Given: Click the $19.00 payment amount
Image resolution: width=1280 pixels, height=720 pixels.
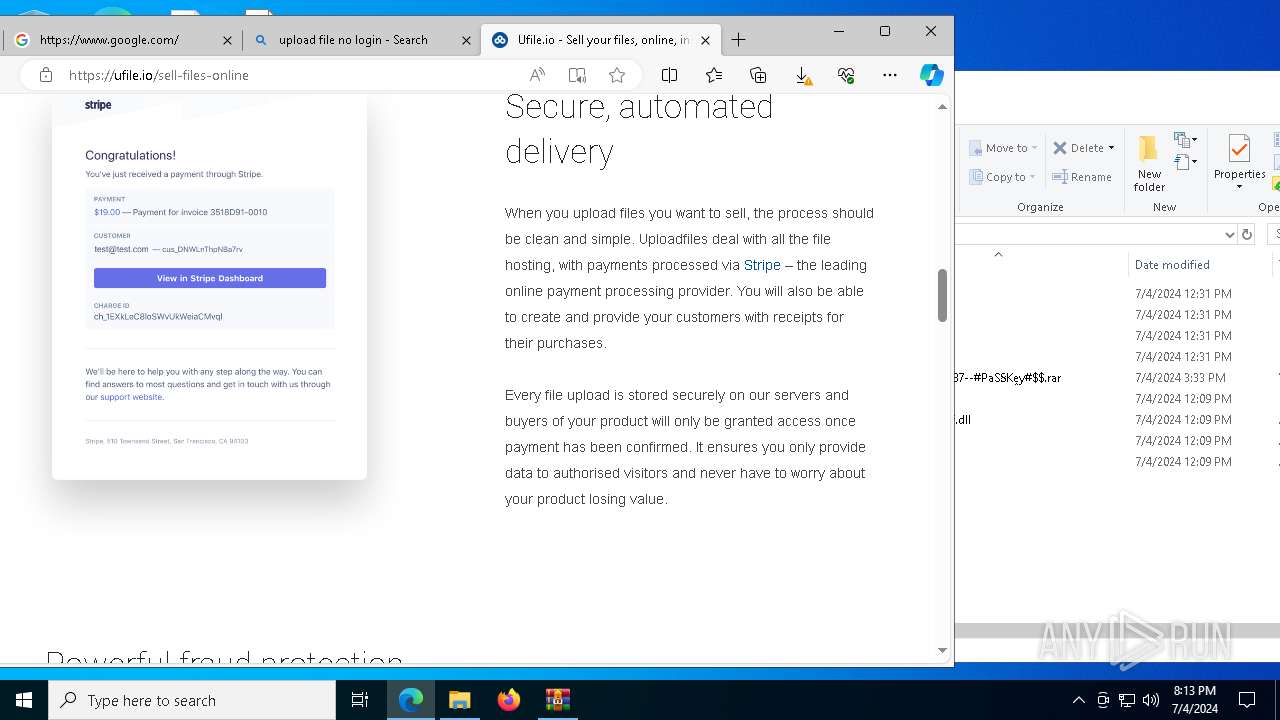Looking at the screenshot, I should (107, 212).
